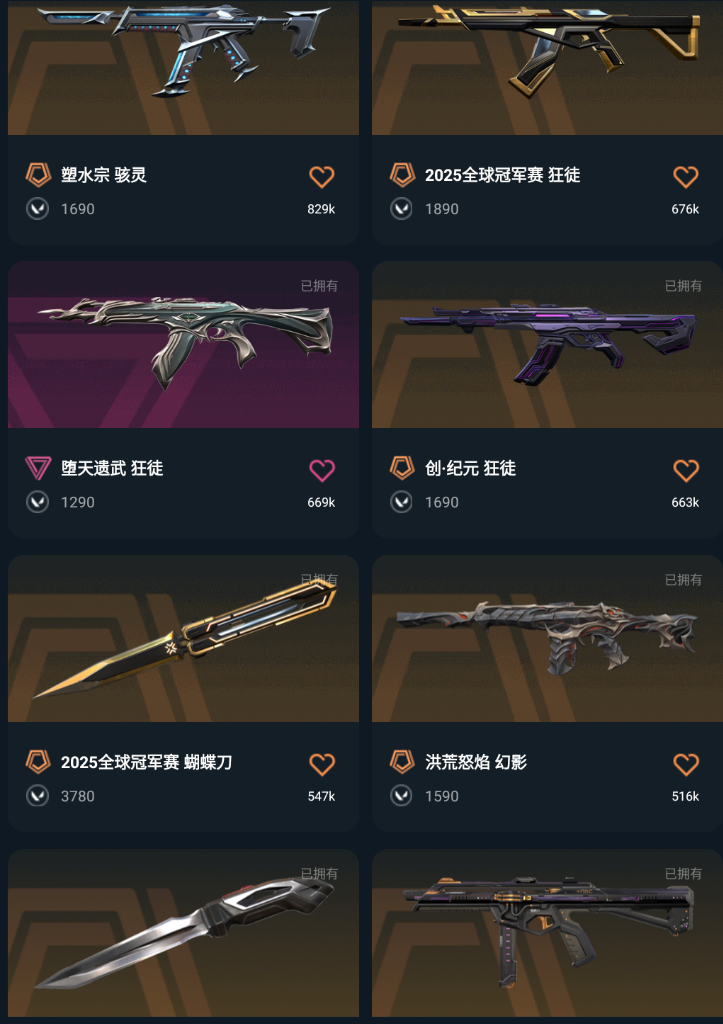
Task: Open the 堕天遗武 狂徒 weapon image
Action: coord(183,345)
